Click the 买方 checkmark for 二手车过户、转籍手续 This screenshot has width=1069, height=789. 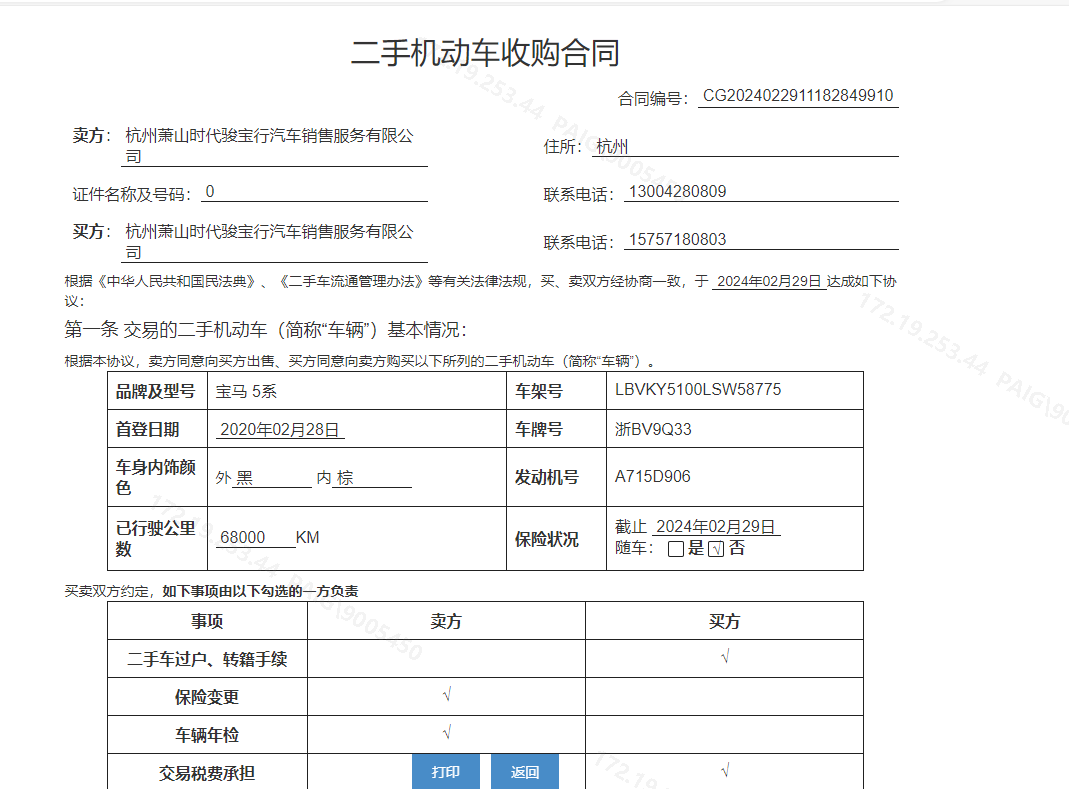(x=725, y=656)
